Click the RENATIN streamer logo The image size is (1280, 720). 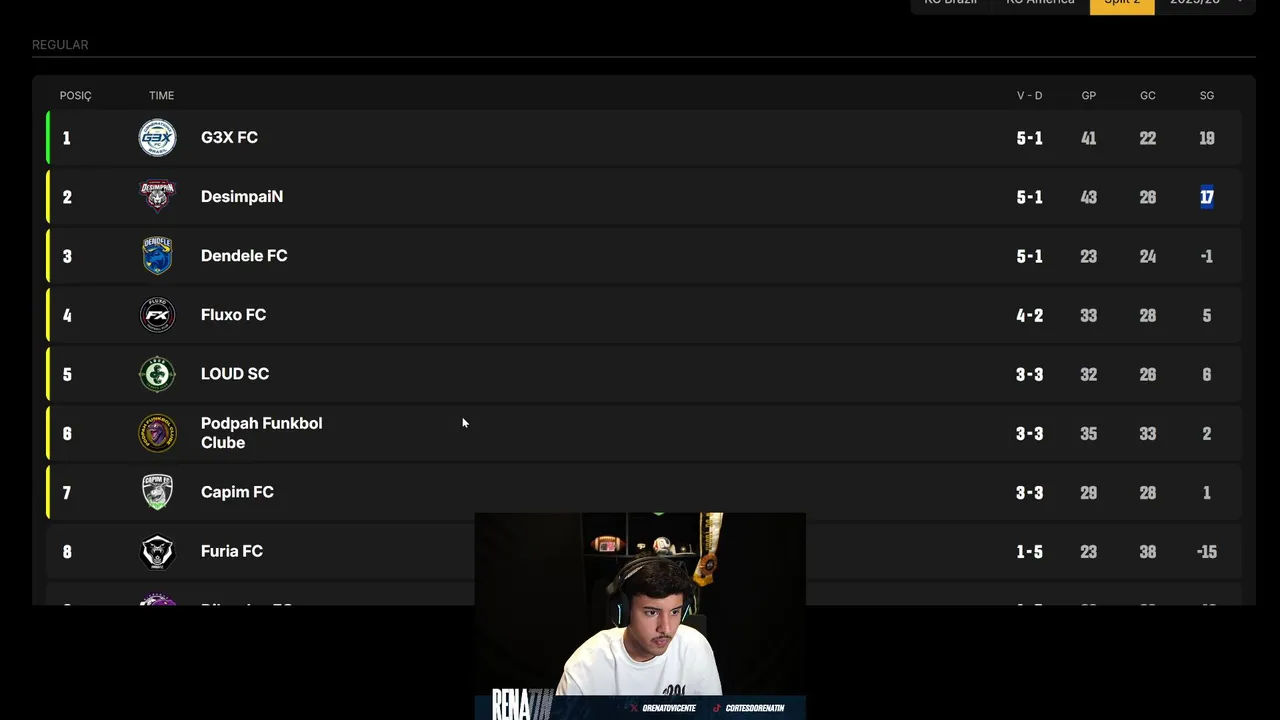(523, 705)
